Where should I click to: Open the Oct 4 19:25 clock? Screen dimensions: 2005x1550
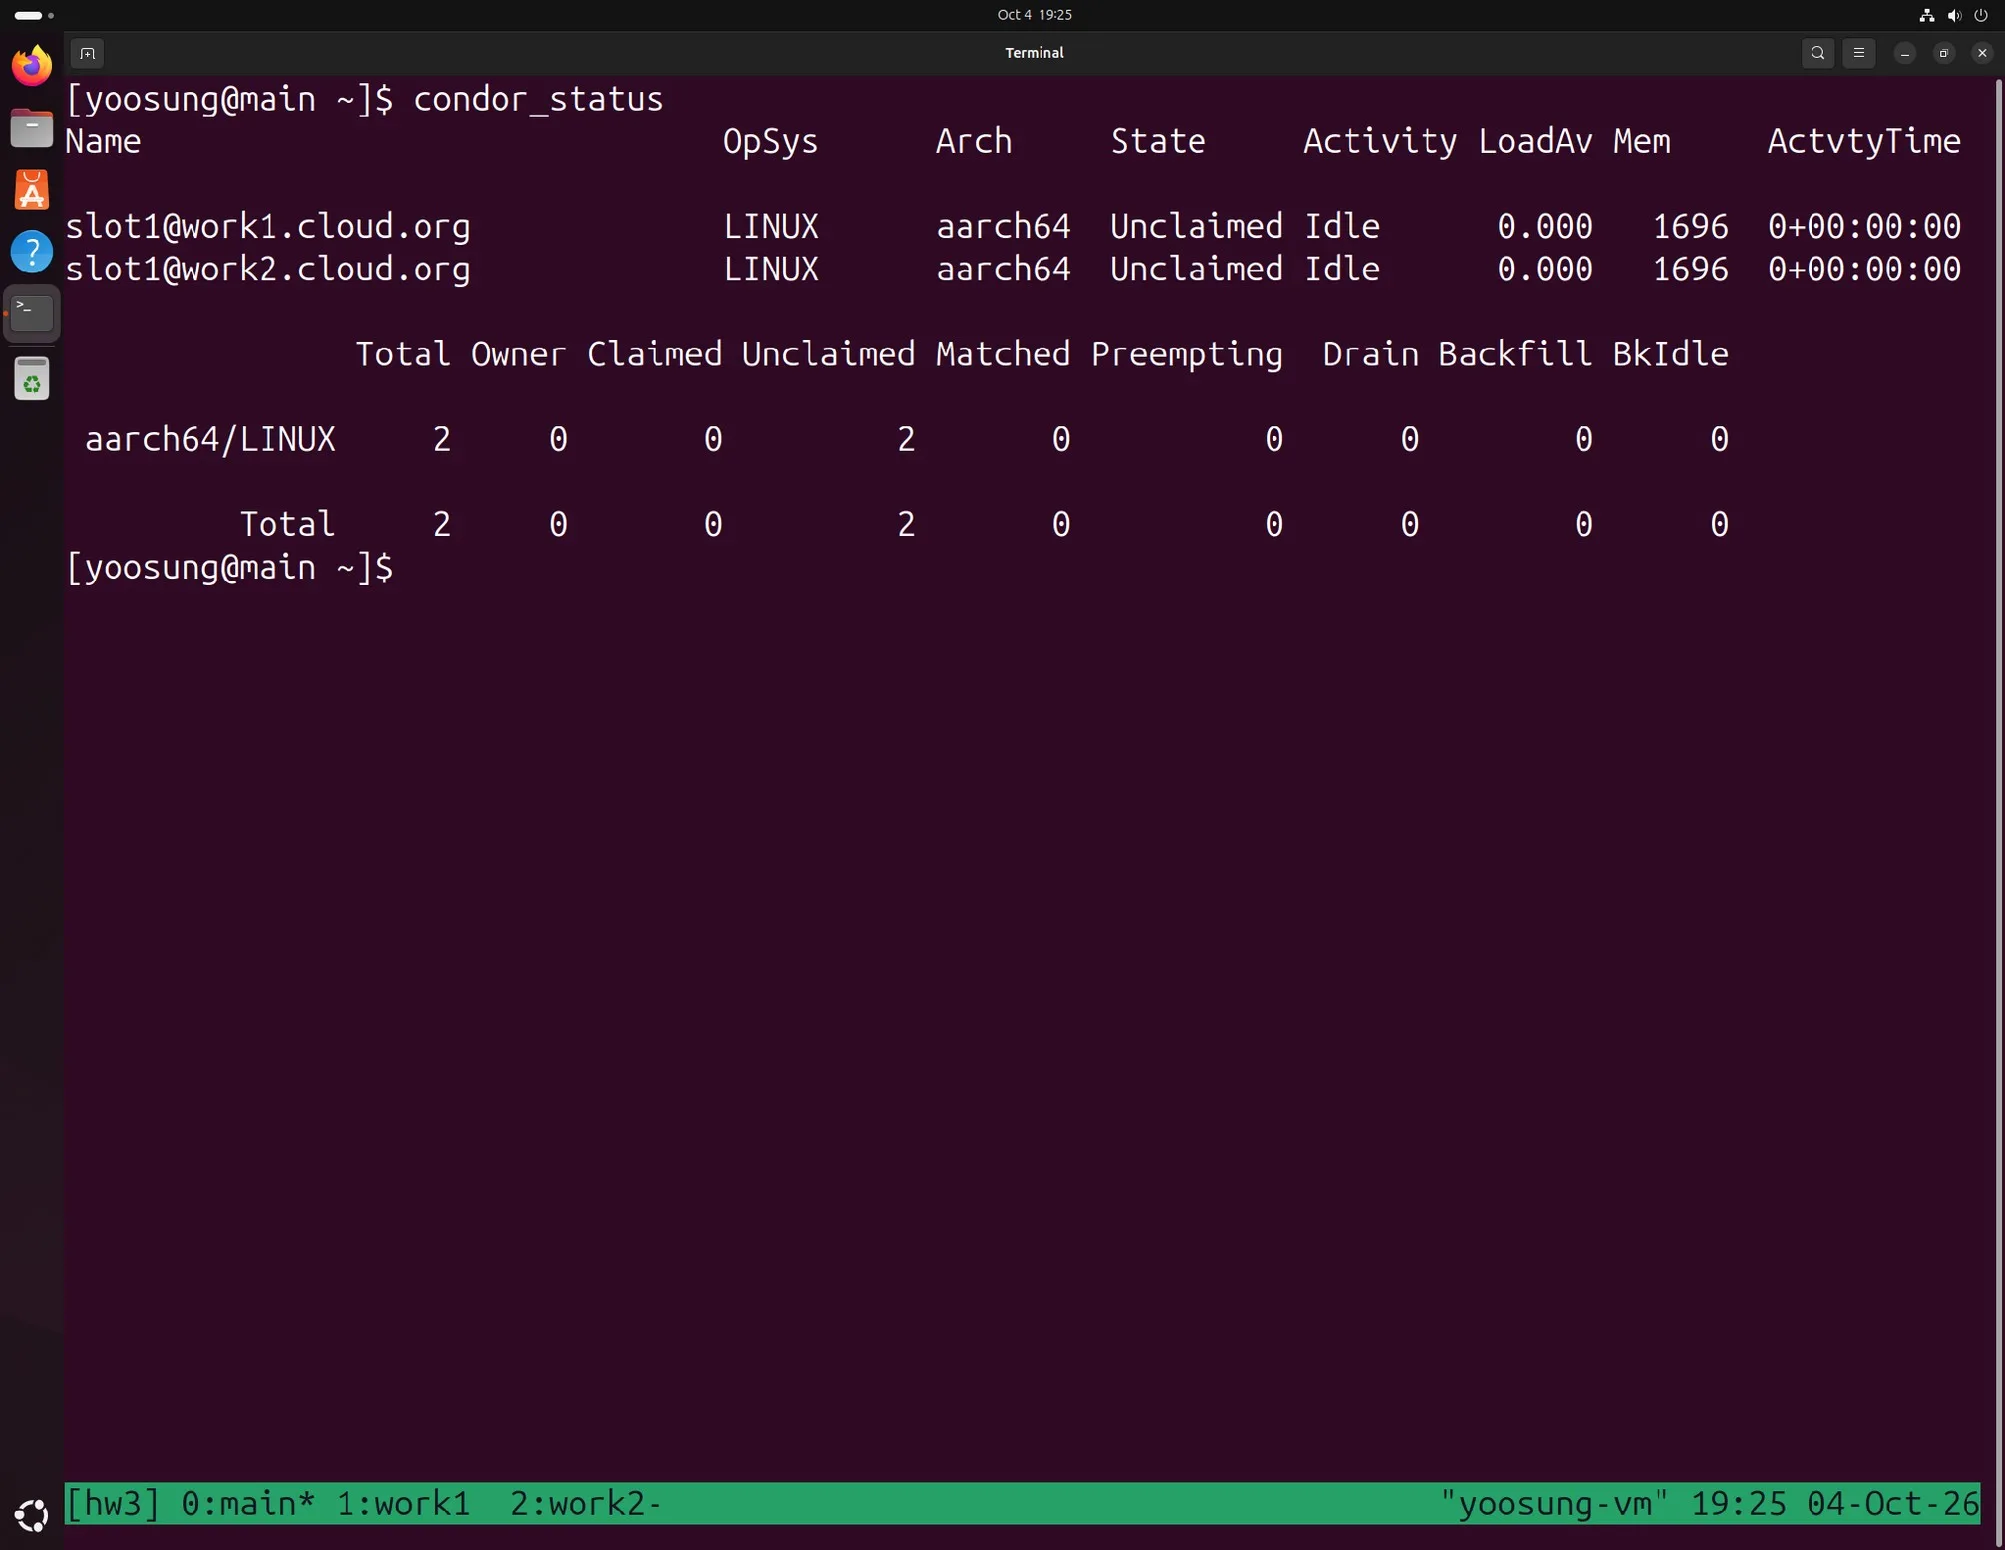coord(1034,15)
